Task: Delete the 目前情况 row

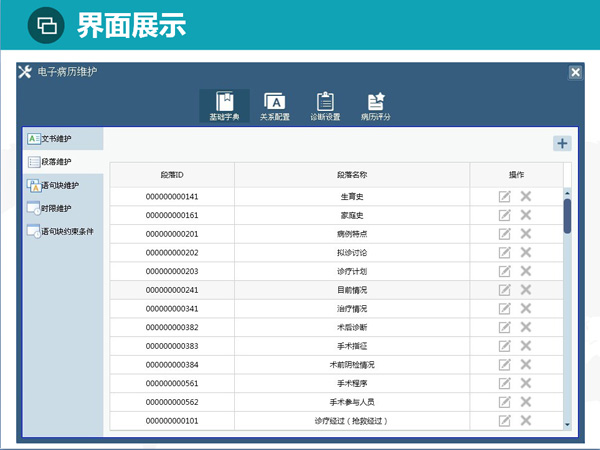Action: point(526,290)
